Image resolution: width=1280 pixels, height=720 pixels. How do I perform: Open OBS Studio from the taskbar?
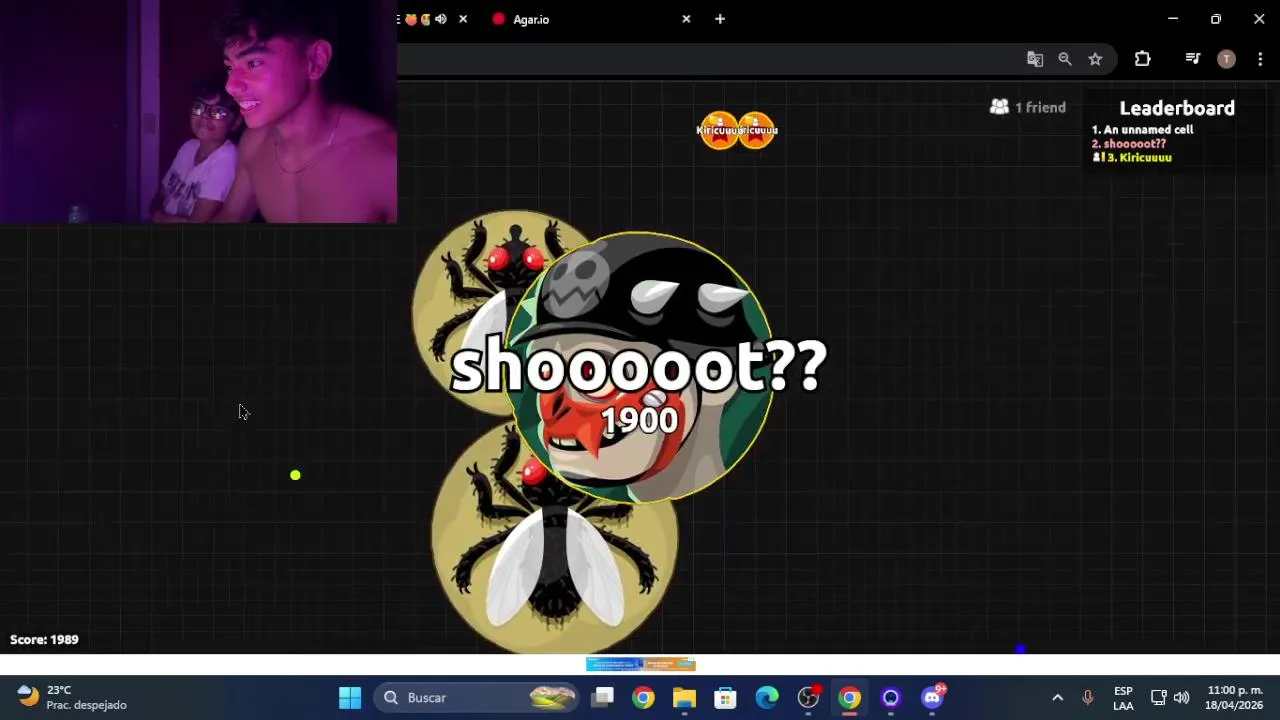coord(808,697)
